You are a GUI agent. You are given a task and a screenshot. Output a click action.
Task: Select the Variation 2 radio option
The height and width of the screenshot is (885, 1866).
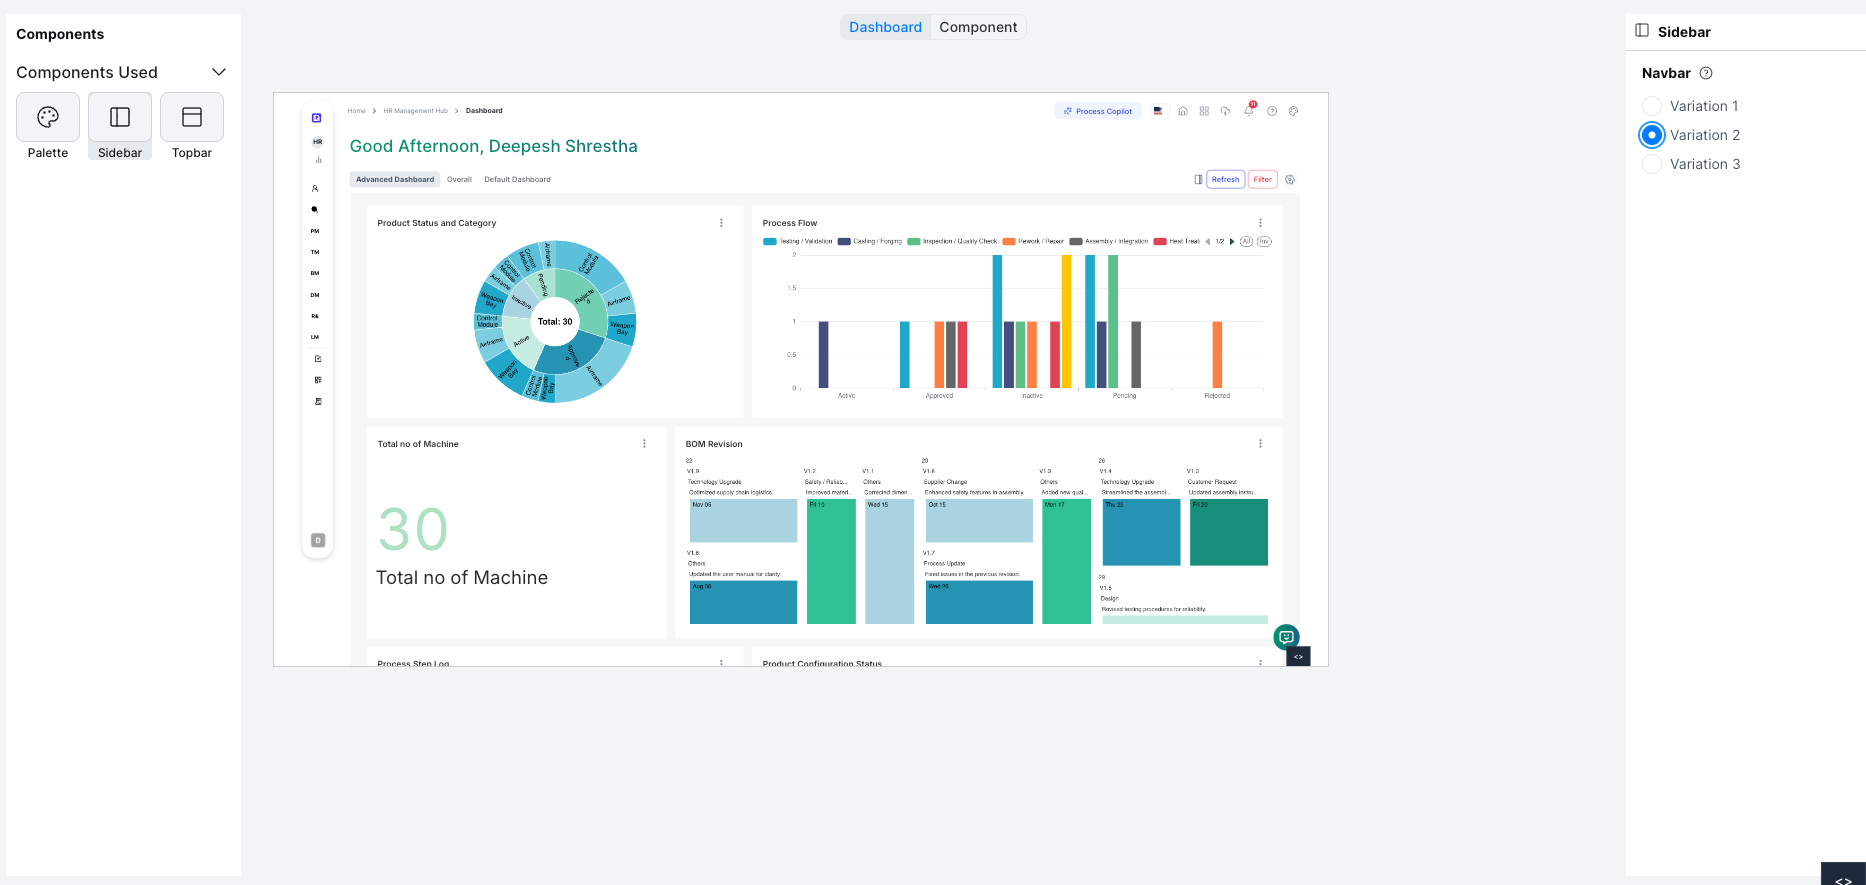click(1652, 135)
